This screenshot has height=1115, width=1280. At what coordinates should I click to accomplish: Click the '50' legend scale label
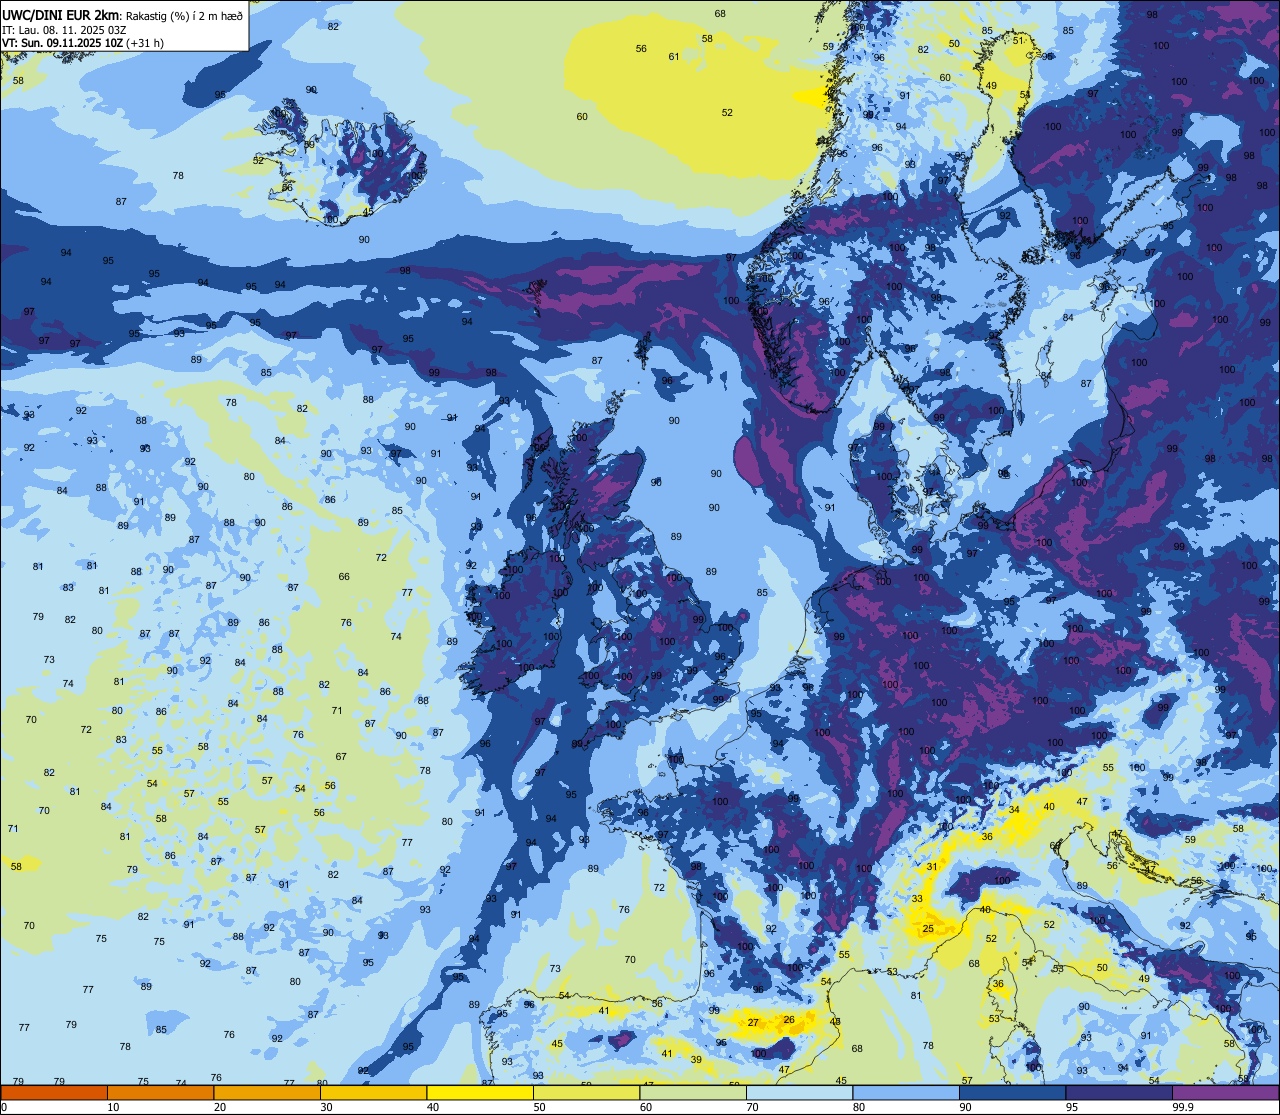pos(539,1107)
